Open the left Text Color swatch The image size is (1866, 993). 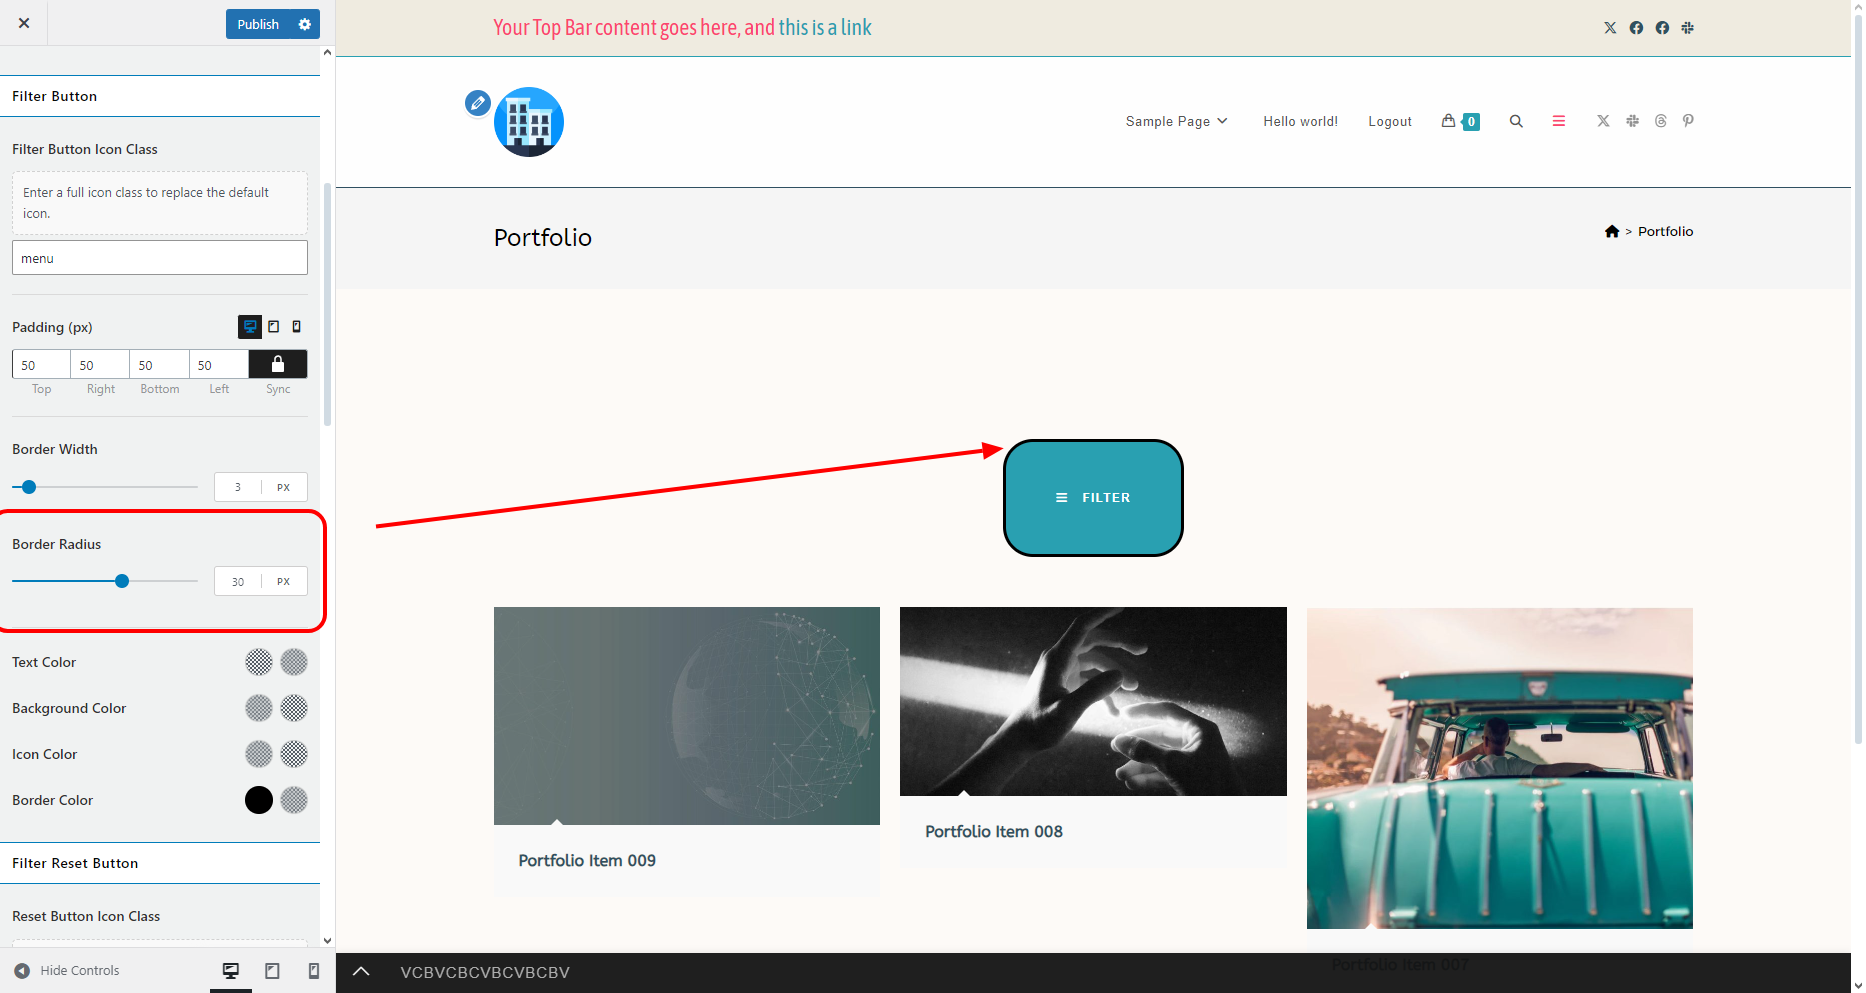click(259, 662)
